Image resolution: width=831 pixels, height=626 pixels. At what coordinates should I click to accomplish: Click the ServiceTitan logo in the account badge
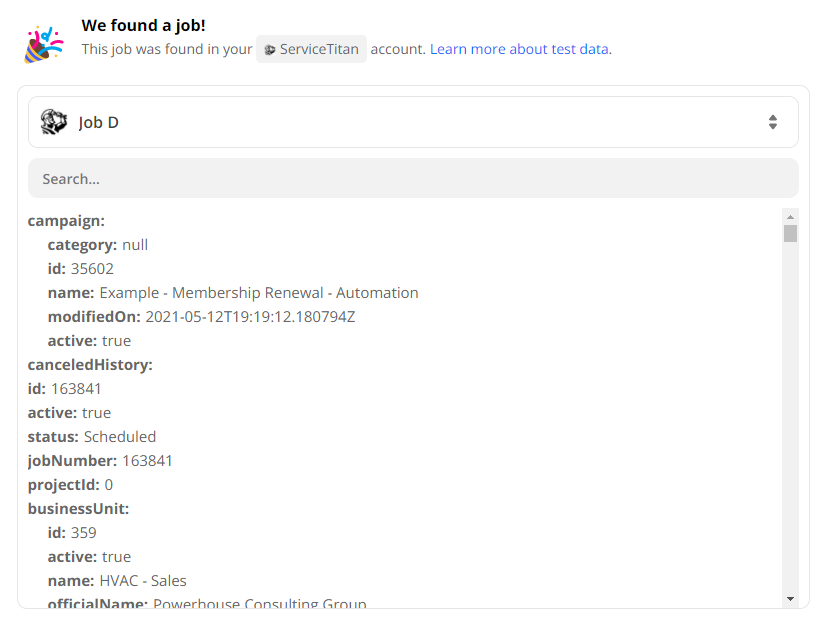[x=269, y=49]
